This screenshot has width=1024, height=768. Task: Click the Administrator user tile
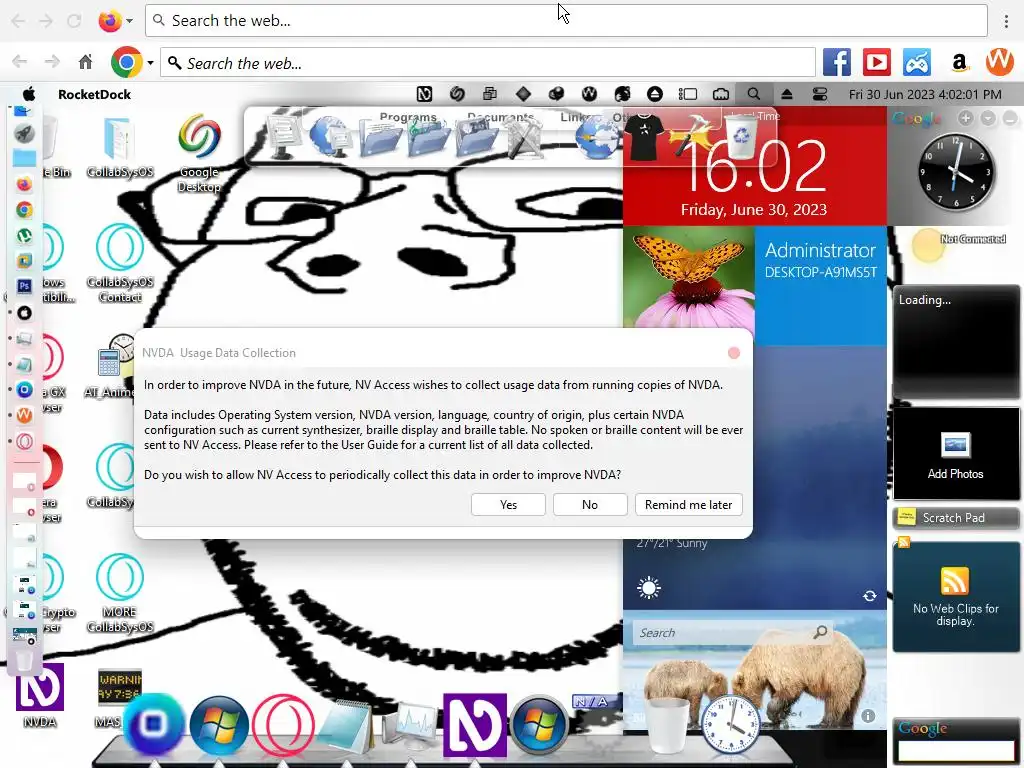pyautogui.click(x=821, y=285)
